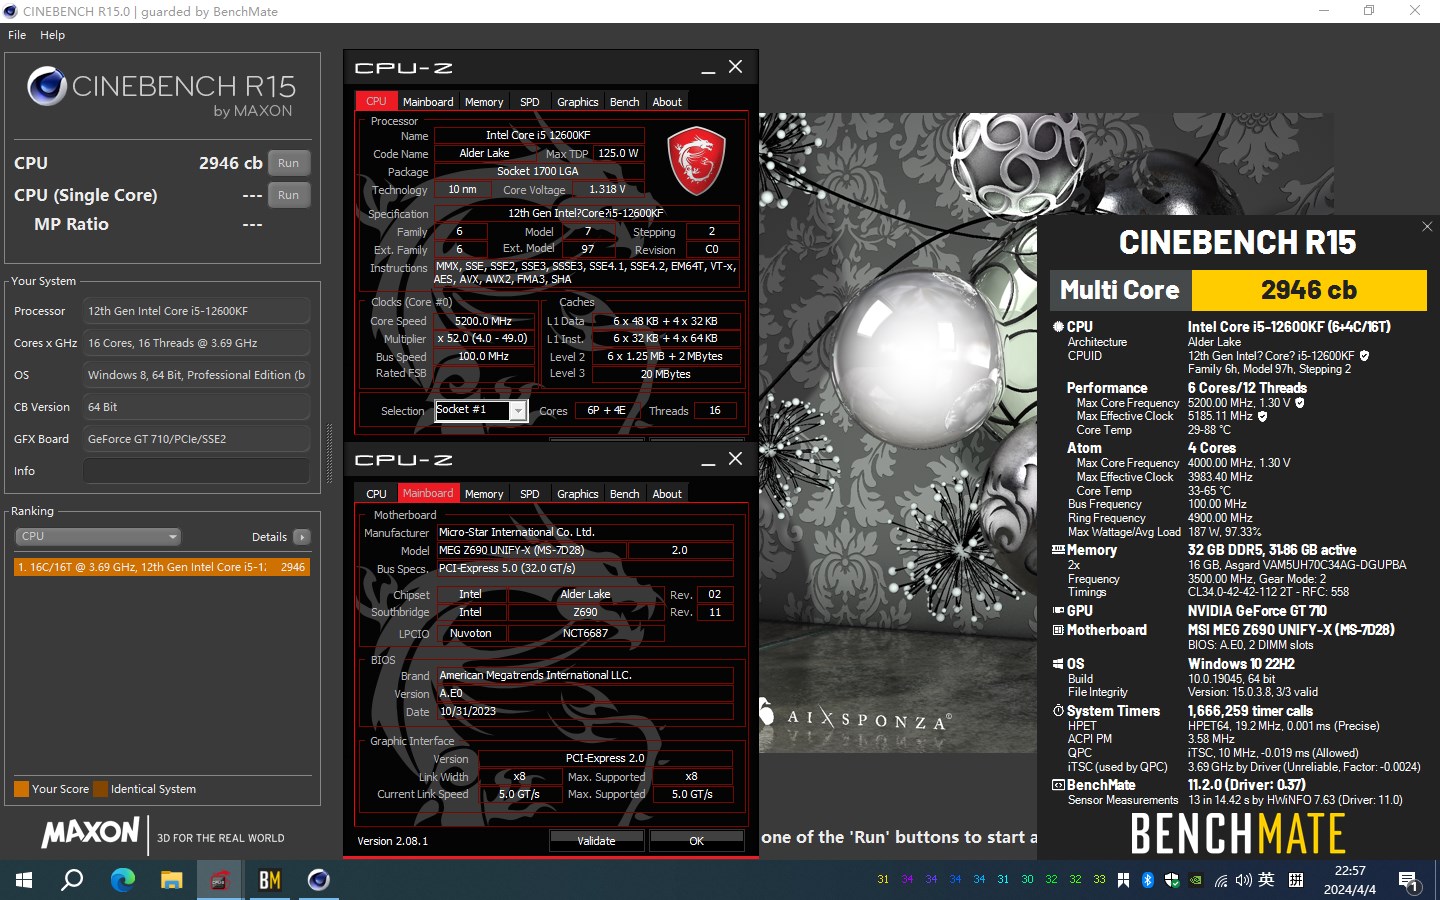Open Graphics tab in lower CPU-Z window

point(578,494)
